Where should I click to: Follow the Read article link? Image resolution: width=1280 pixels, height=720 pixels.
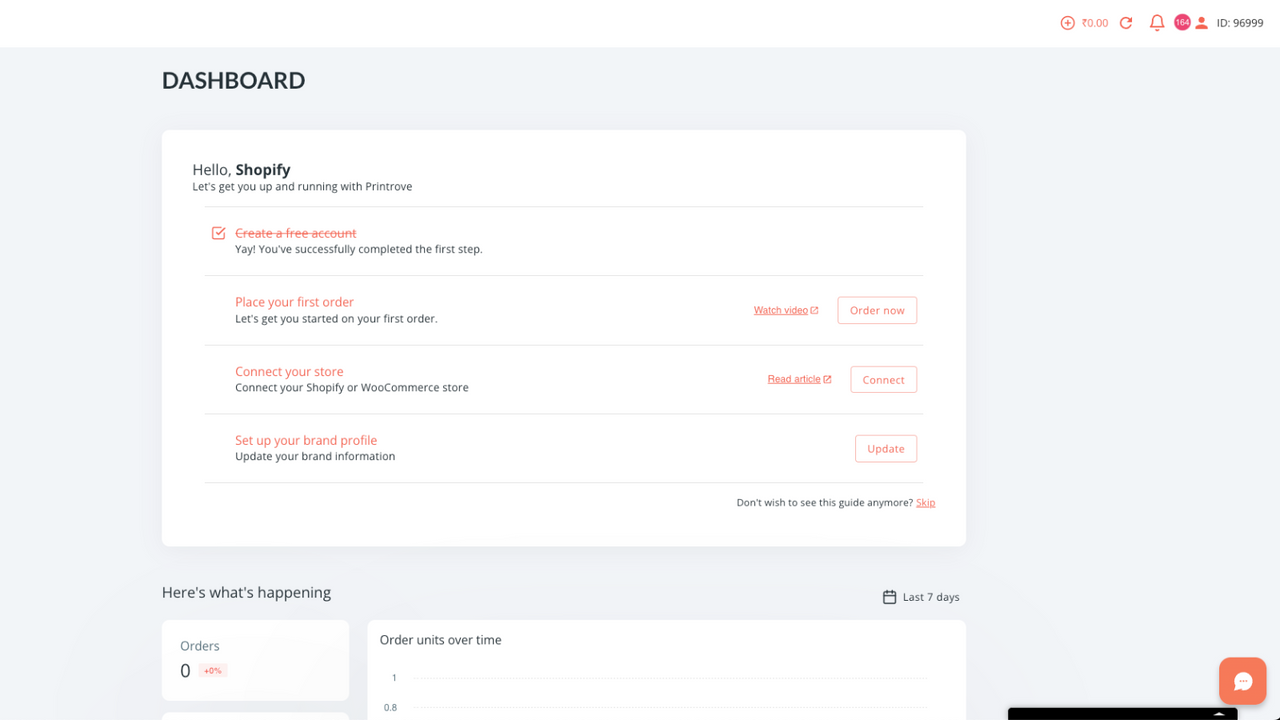(x=794, y=379)
